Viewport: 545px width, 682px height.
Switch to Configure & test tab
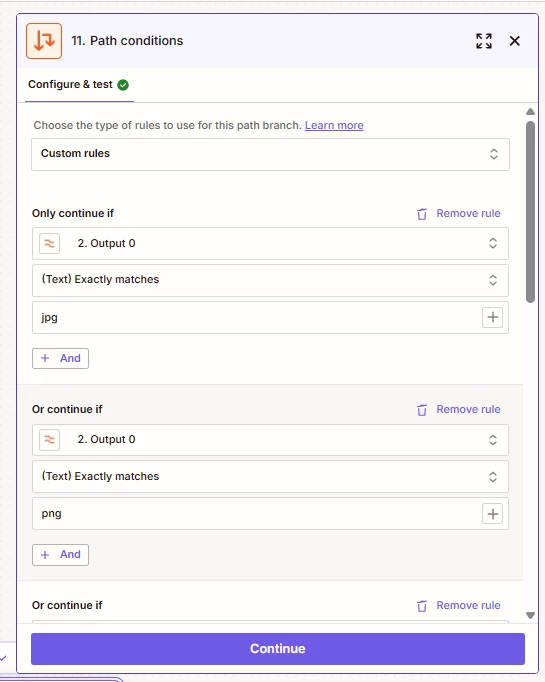(x=79, y=84)
